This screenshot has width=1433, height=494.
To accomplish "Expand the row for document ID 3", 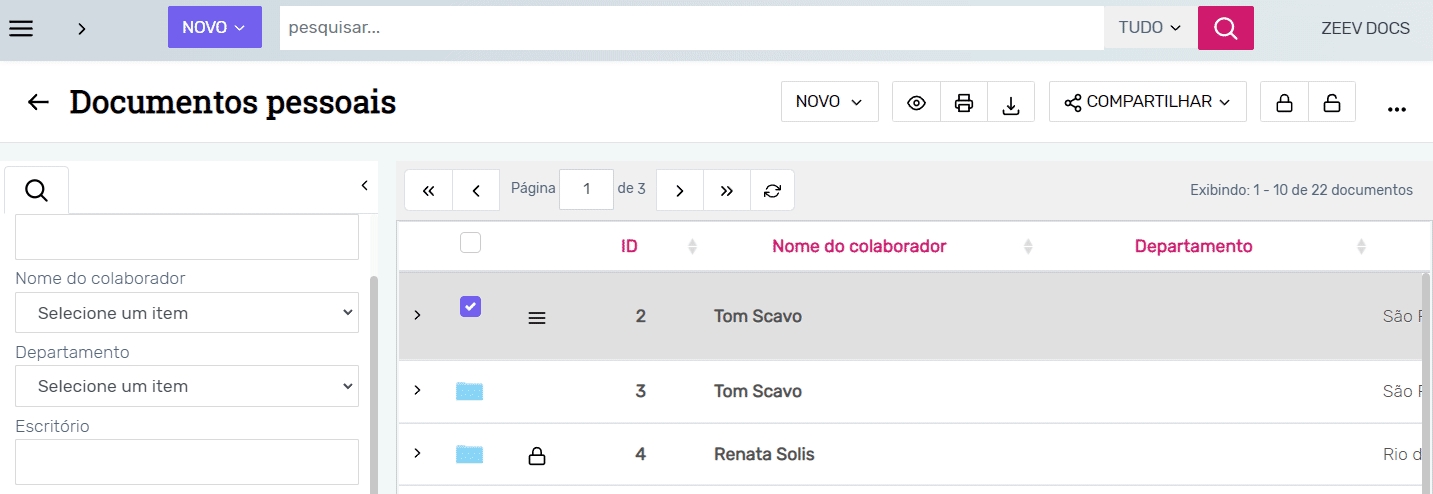I will 417,390.
